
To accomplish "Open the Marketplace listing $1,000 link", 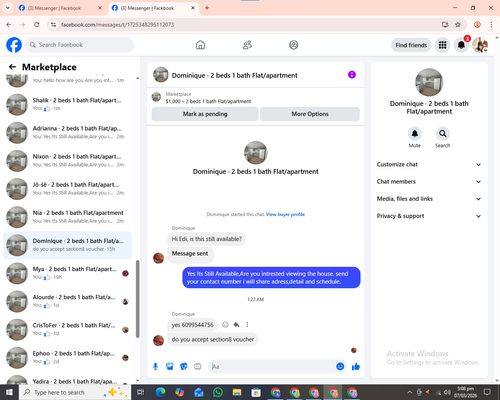I will coord(208,101).
